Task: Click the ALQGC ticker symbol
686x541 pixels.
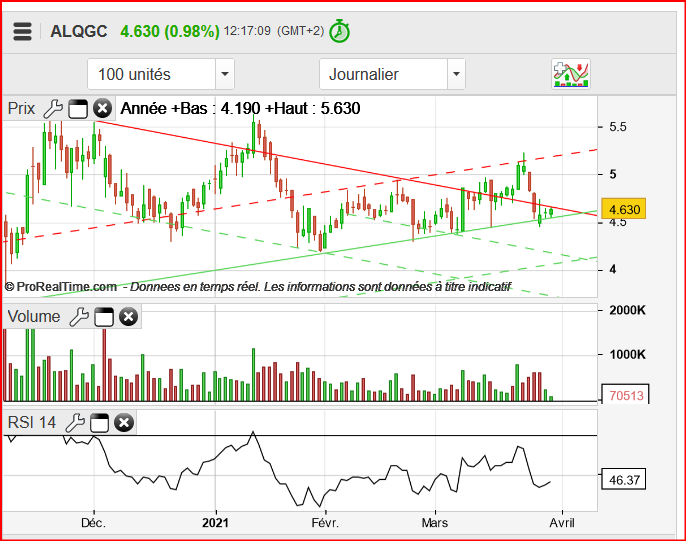Action: 79,31
